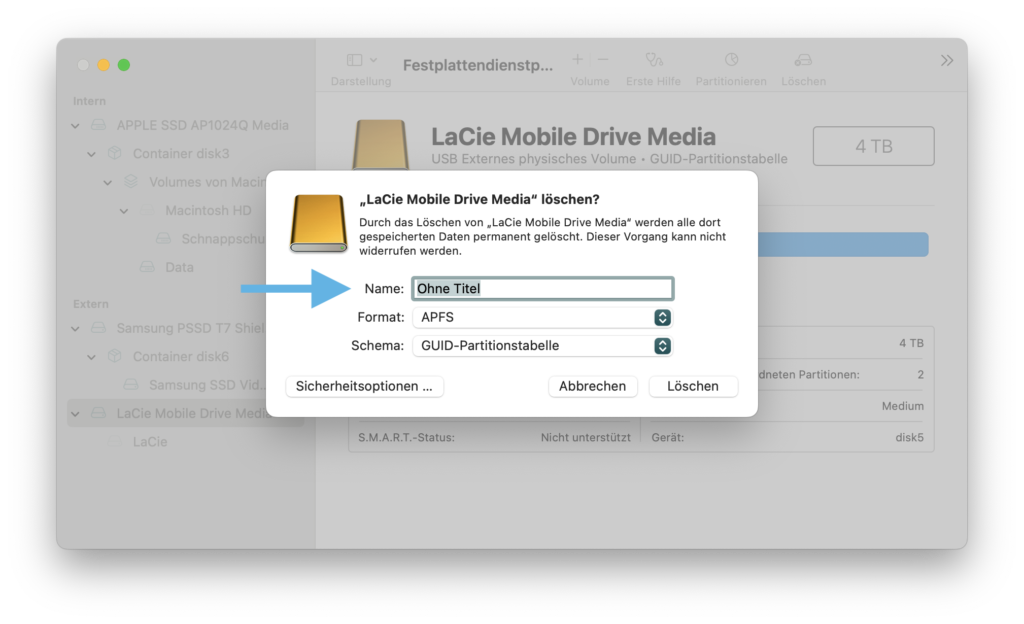The width and height of the screenshot is (1024, 624).
Task: Click the Löschen toolbar icon
Action: (x=803, y=60)
